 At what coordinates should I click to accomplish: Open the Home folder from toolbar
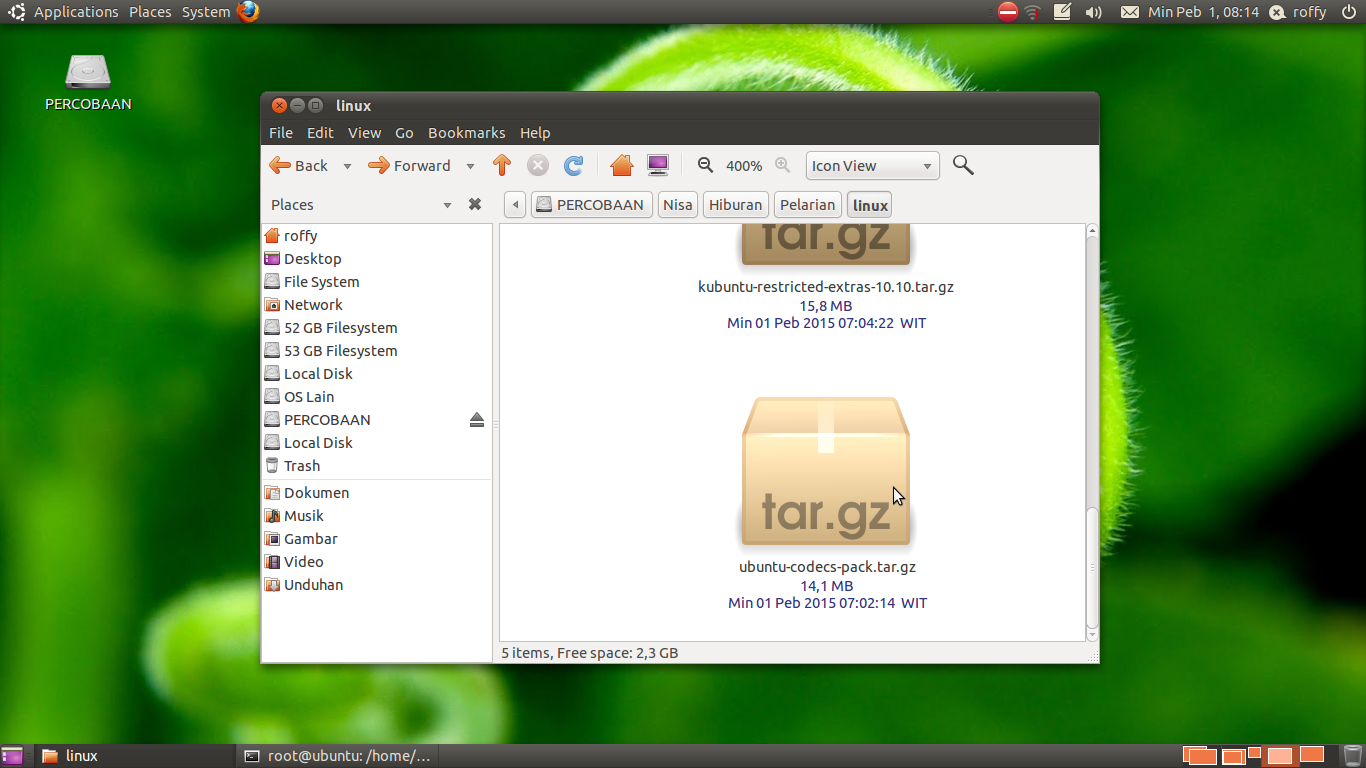pyautogui.click(x=622, y=166)
